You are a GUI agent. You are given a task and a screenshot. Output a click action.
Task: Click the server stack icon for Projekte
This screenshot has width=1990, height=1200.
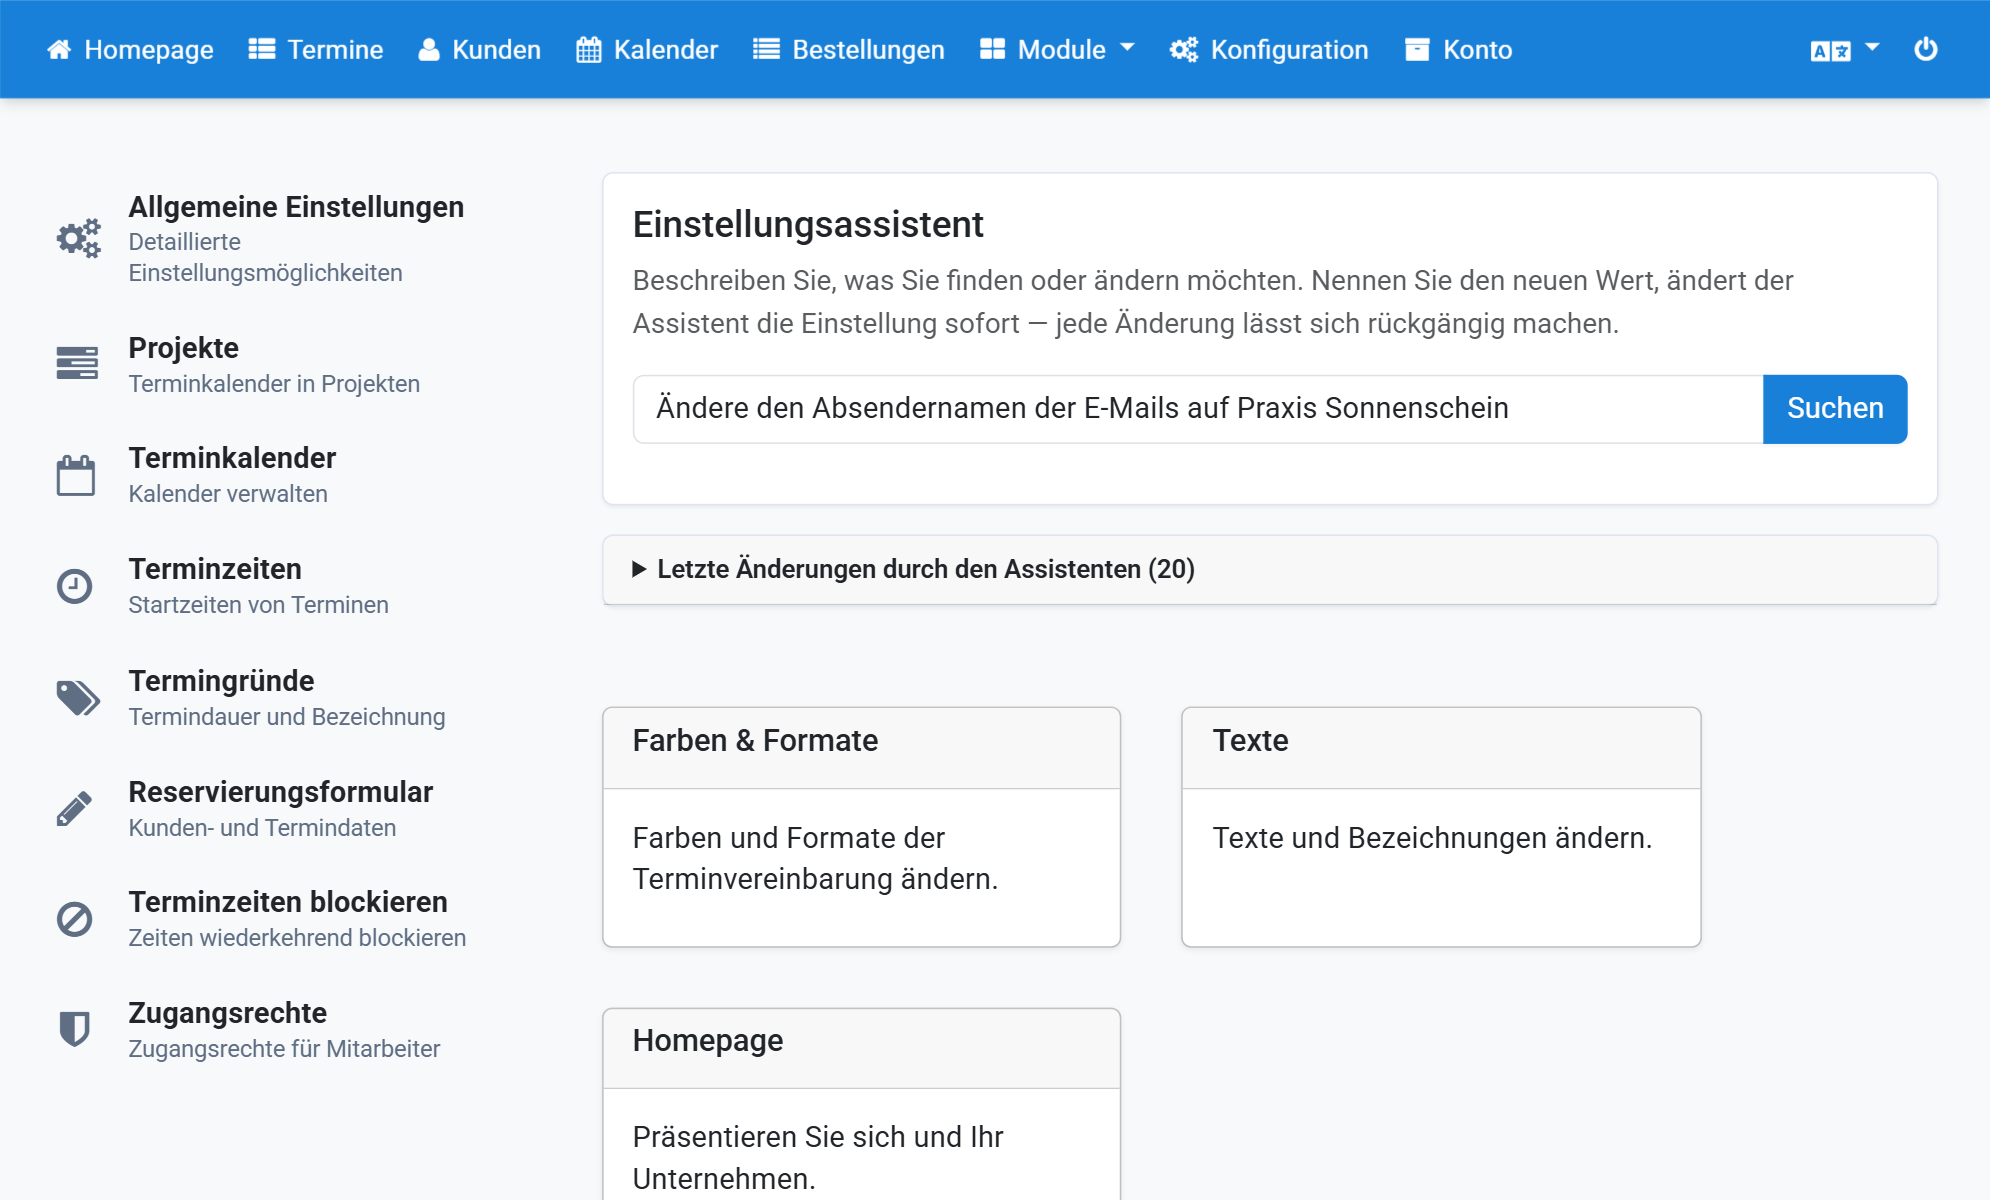(x=77, y=364)
